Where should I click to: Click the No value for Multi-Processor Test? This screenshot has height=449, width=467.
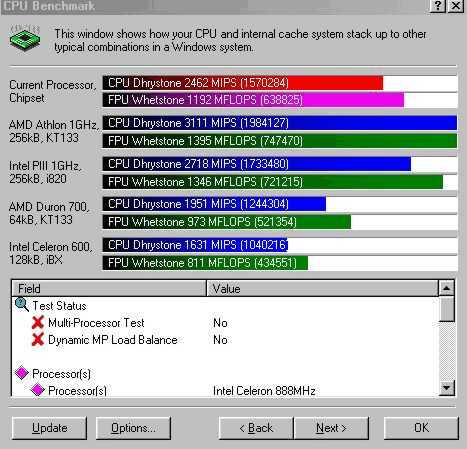coord(220,323)
